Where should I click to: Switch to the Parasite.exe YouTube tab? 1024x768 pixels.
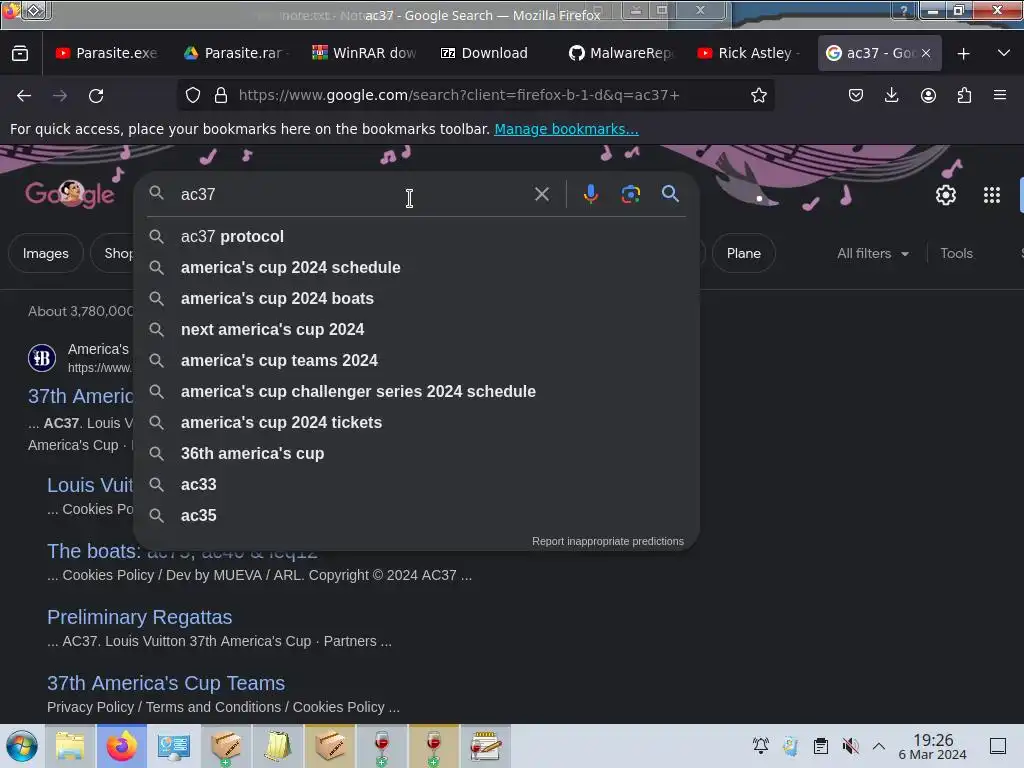107,53
